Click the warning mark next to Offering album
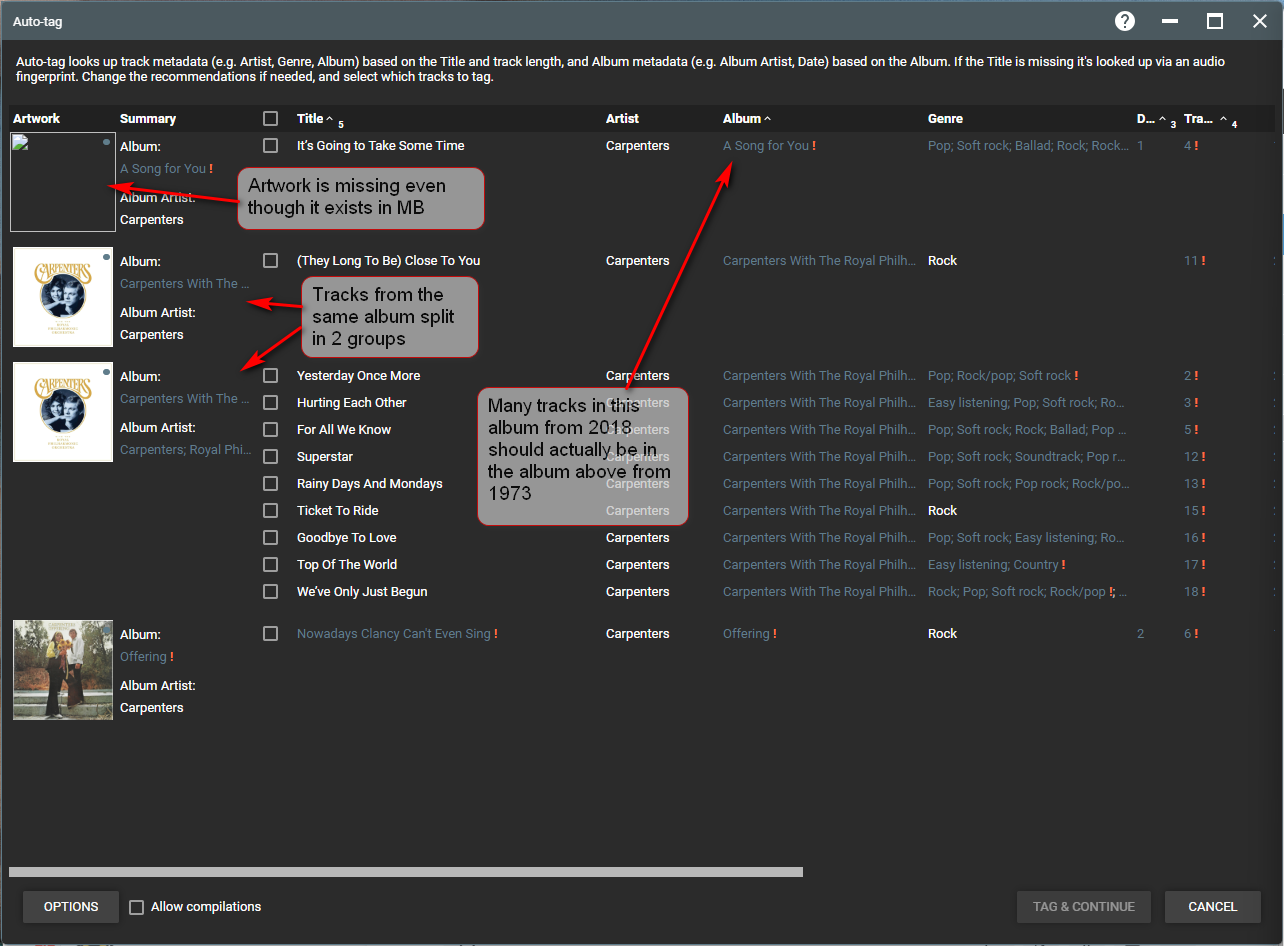 (x=774, y=634)
